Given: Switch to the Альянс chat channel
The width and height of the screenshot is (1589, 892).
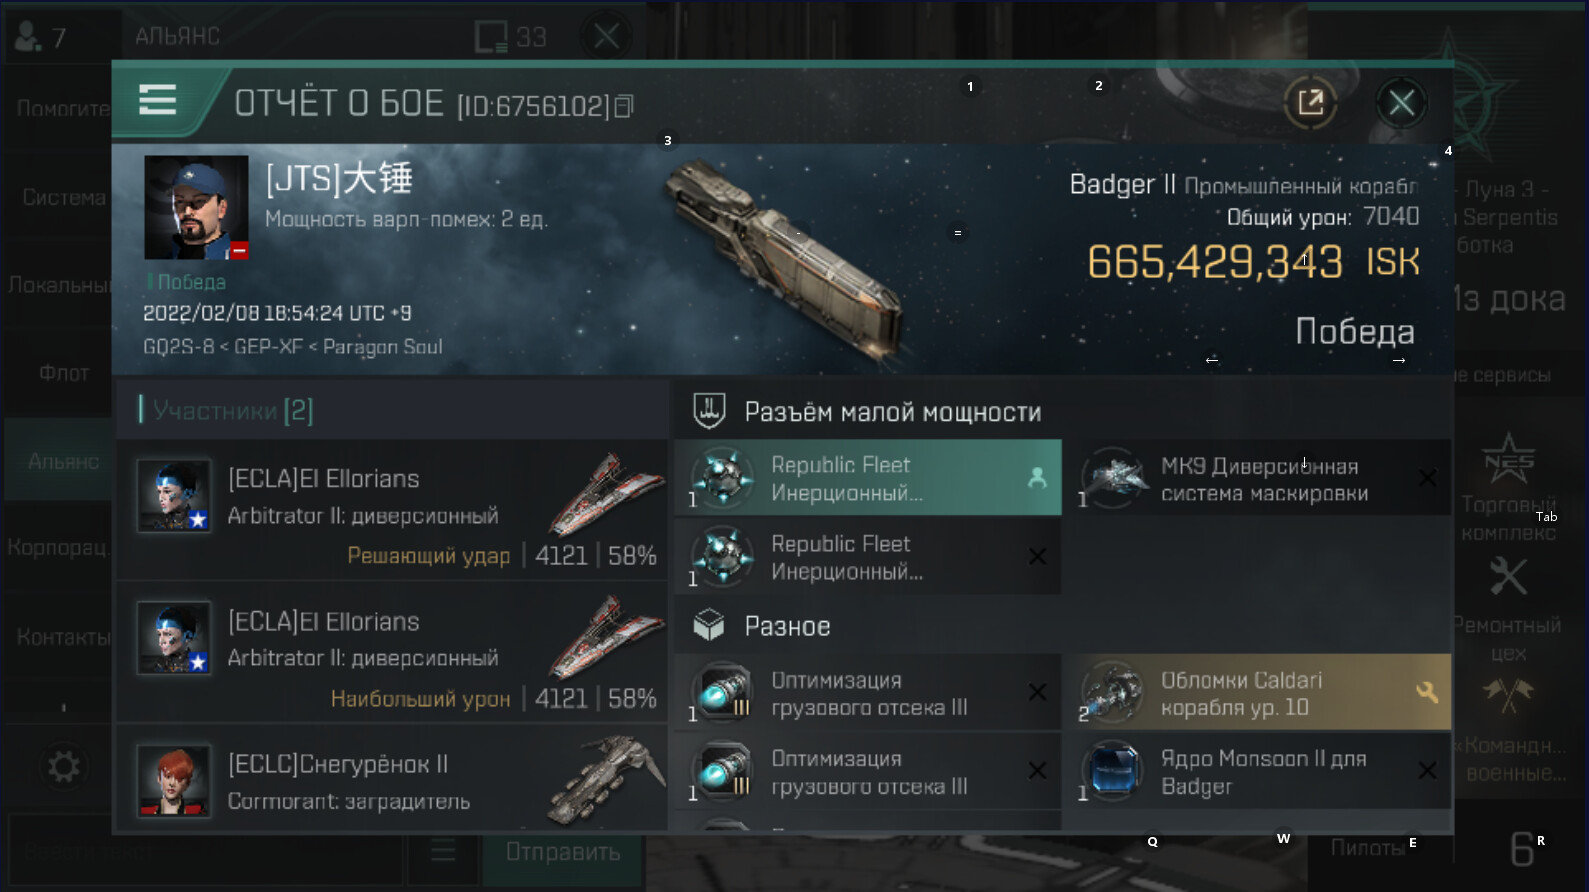Looking at the screenshot, I should 62,461.
